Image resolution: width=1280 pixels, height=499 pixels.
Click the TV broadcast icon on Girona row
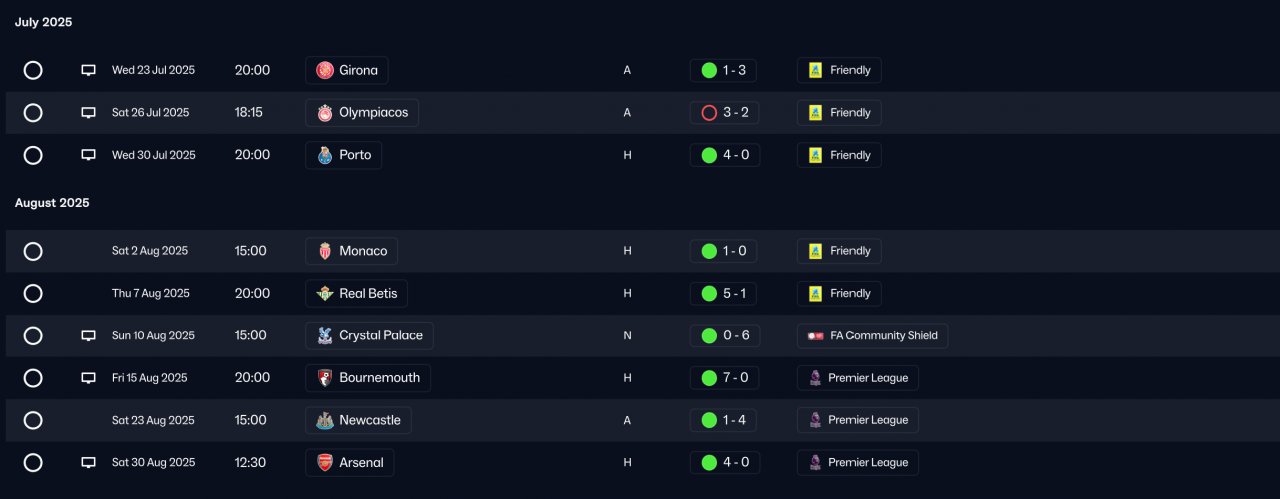pyautogui.click(x=88, y=70)
